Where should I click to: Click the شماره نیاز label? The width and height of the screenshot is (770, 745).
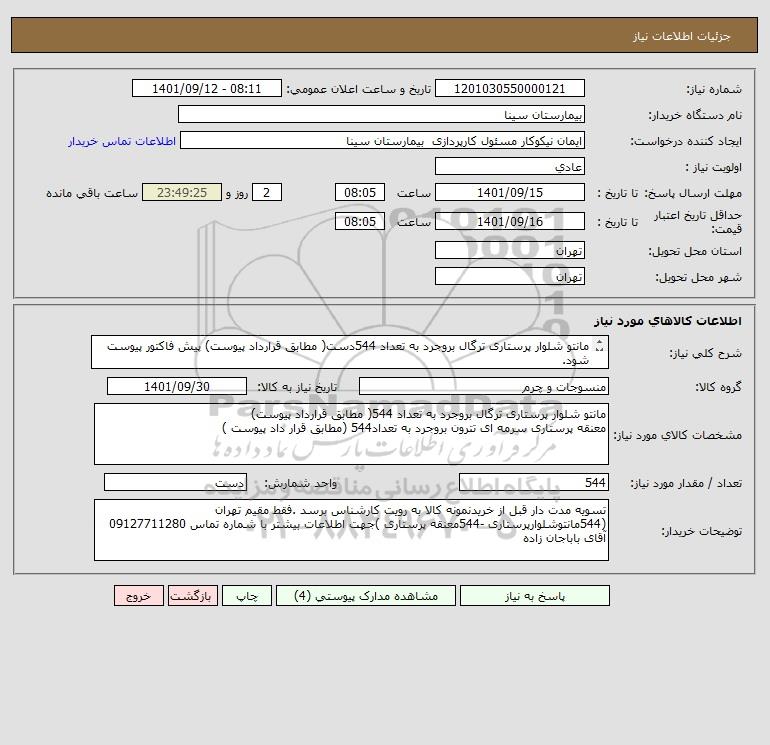tap(714, 89)
